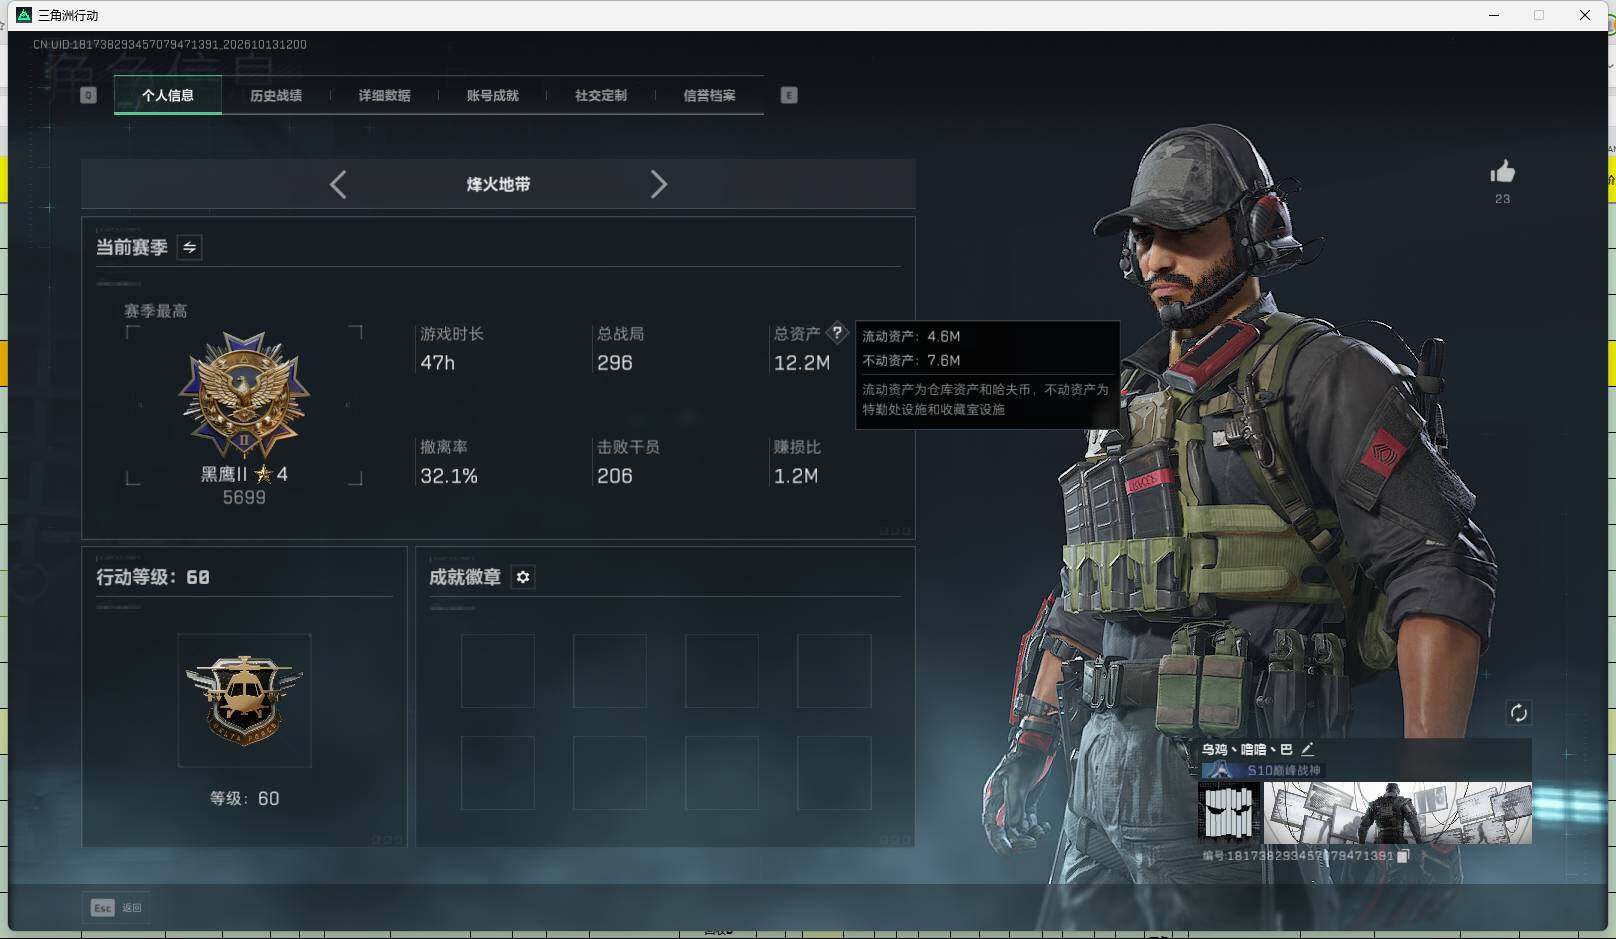Go to the 社交定制 tab
This screenshot has width=1616, height=939.
601,96
